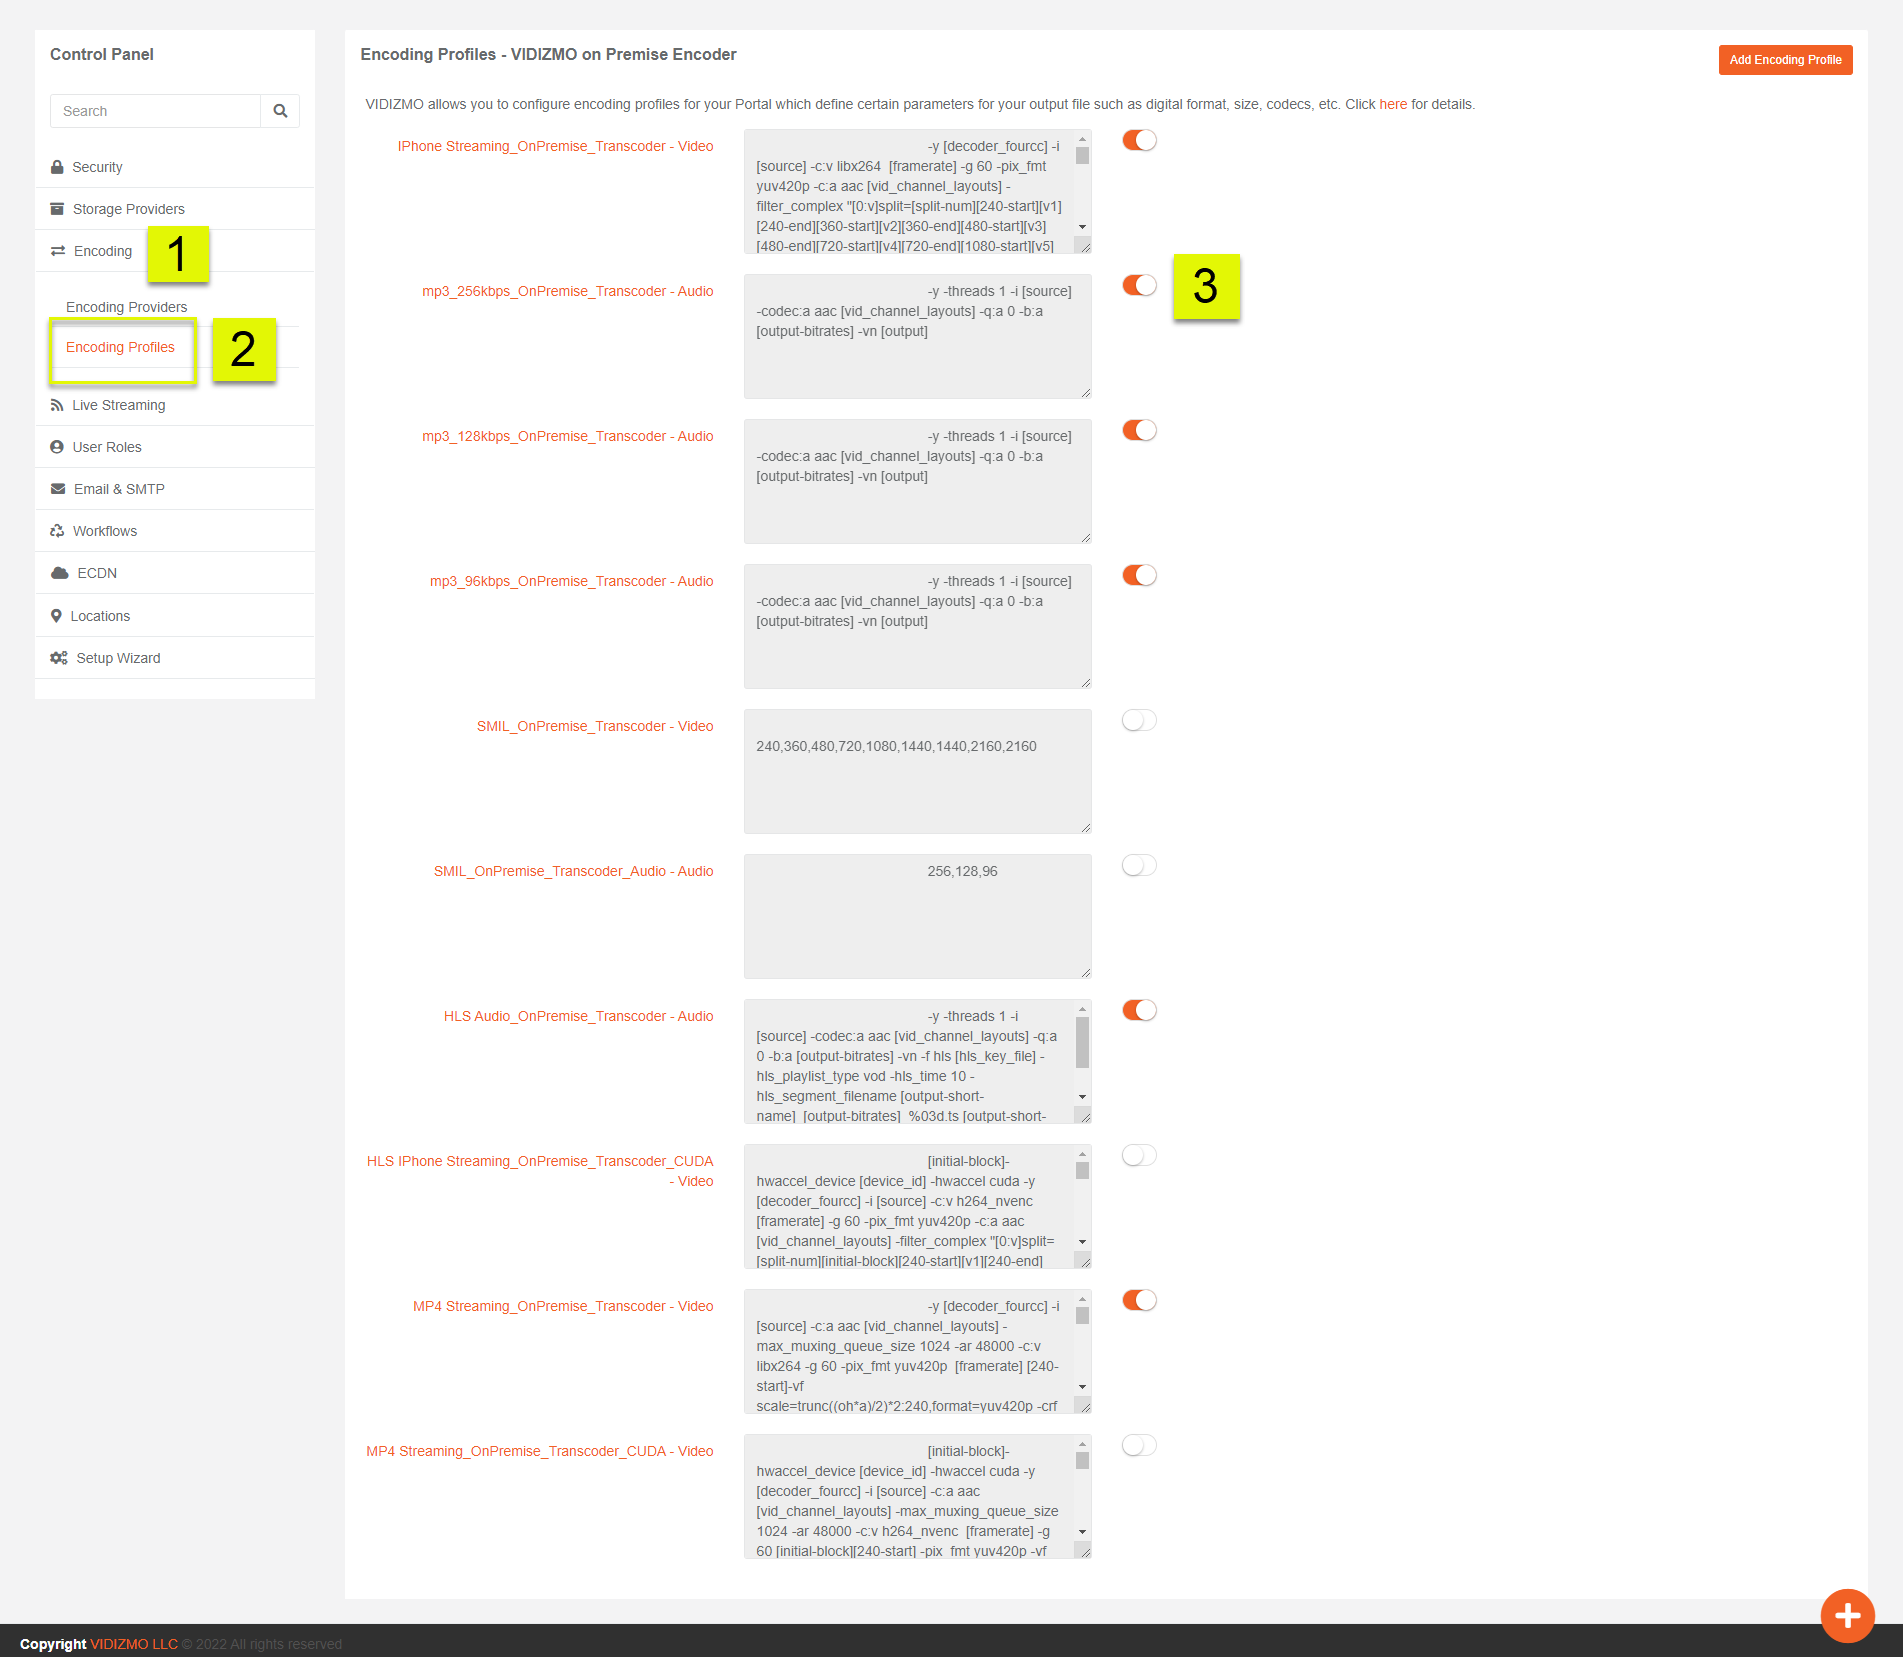Disable the mp3_256kbps audio profile toggle
Image resolution: width=1904 pixels, height=1657 pixels.
click(1139, 286)
